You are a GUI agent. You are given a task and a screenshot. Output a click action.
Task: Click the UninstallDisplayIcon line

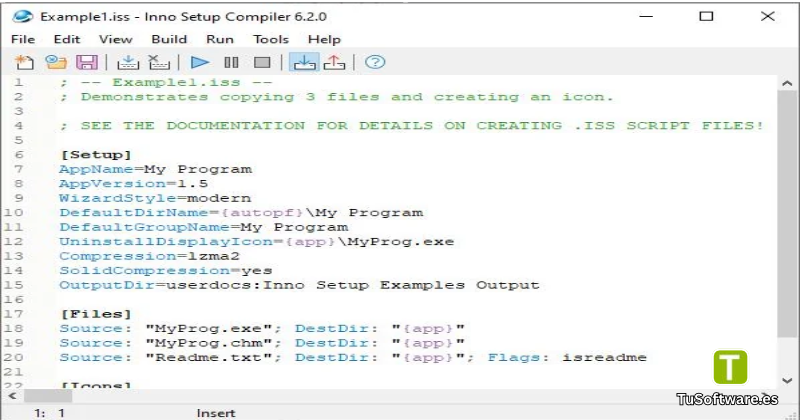tap(257, 241)
